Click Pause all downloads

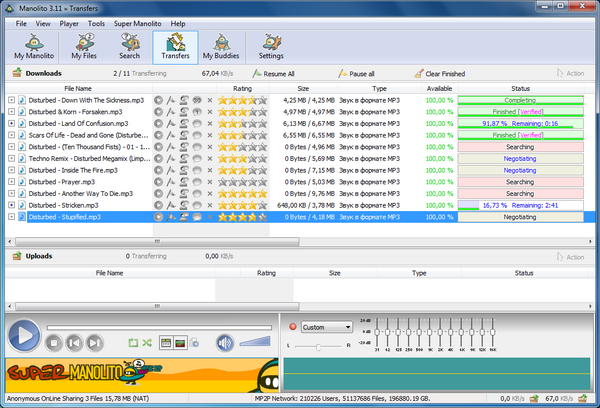point(356,73)
